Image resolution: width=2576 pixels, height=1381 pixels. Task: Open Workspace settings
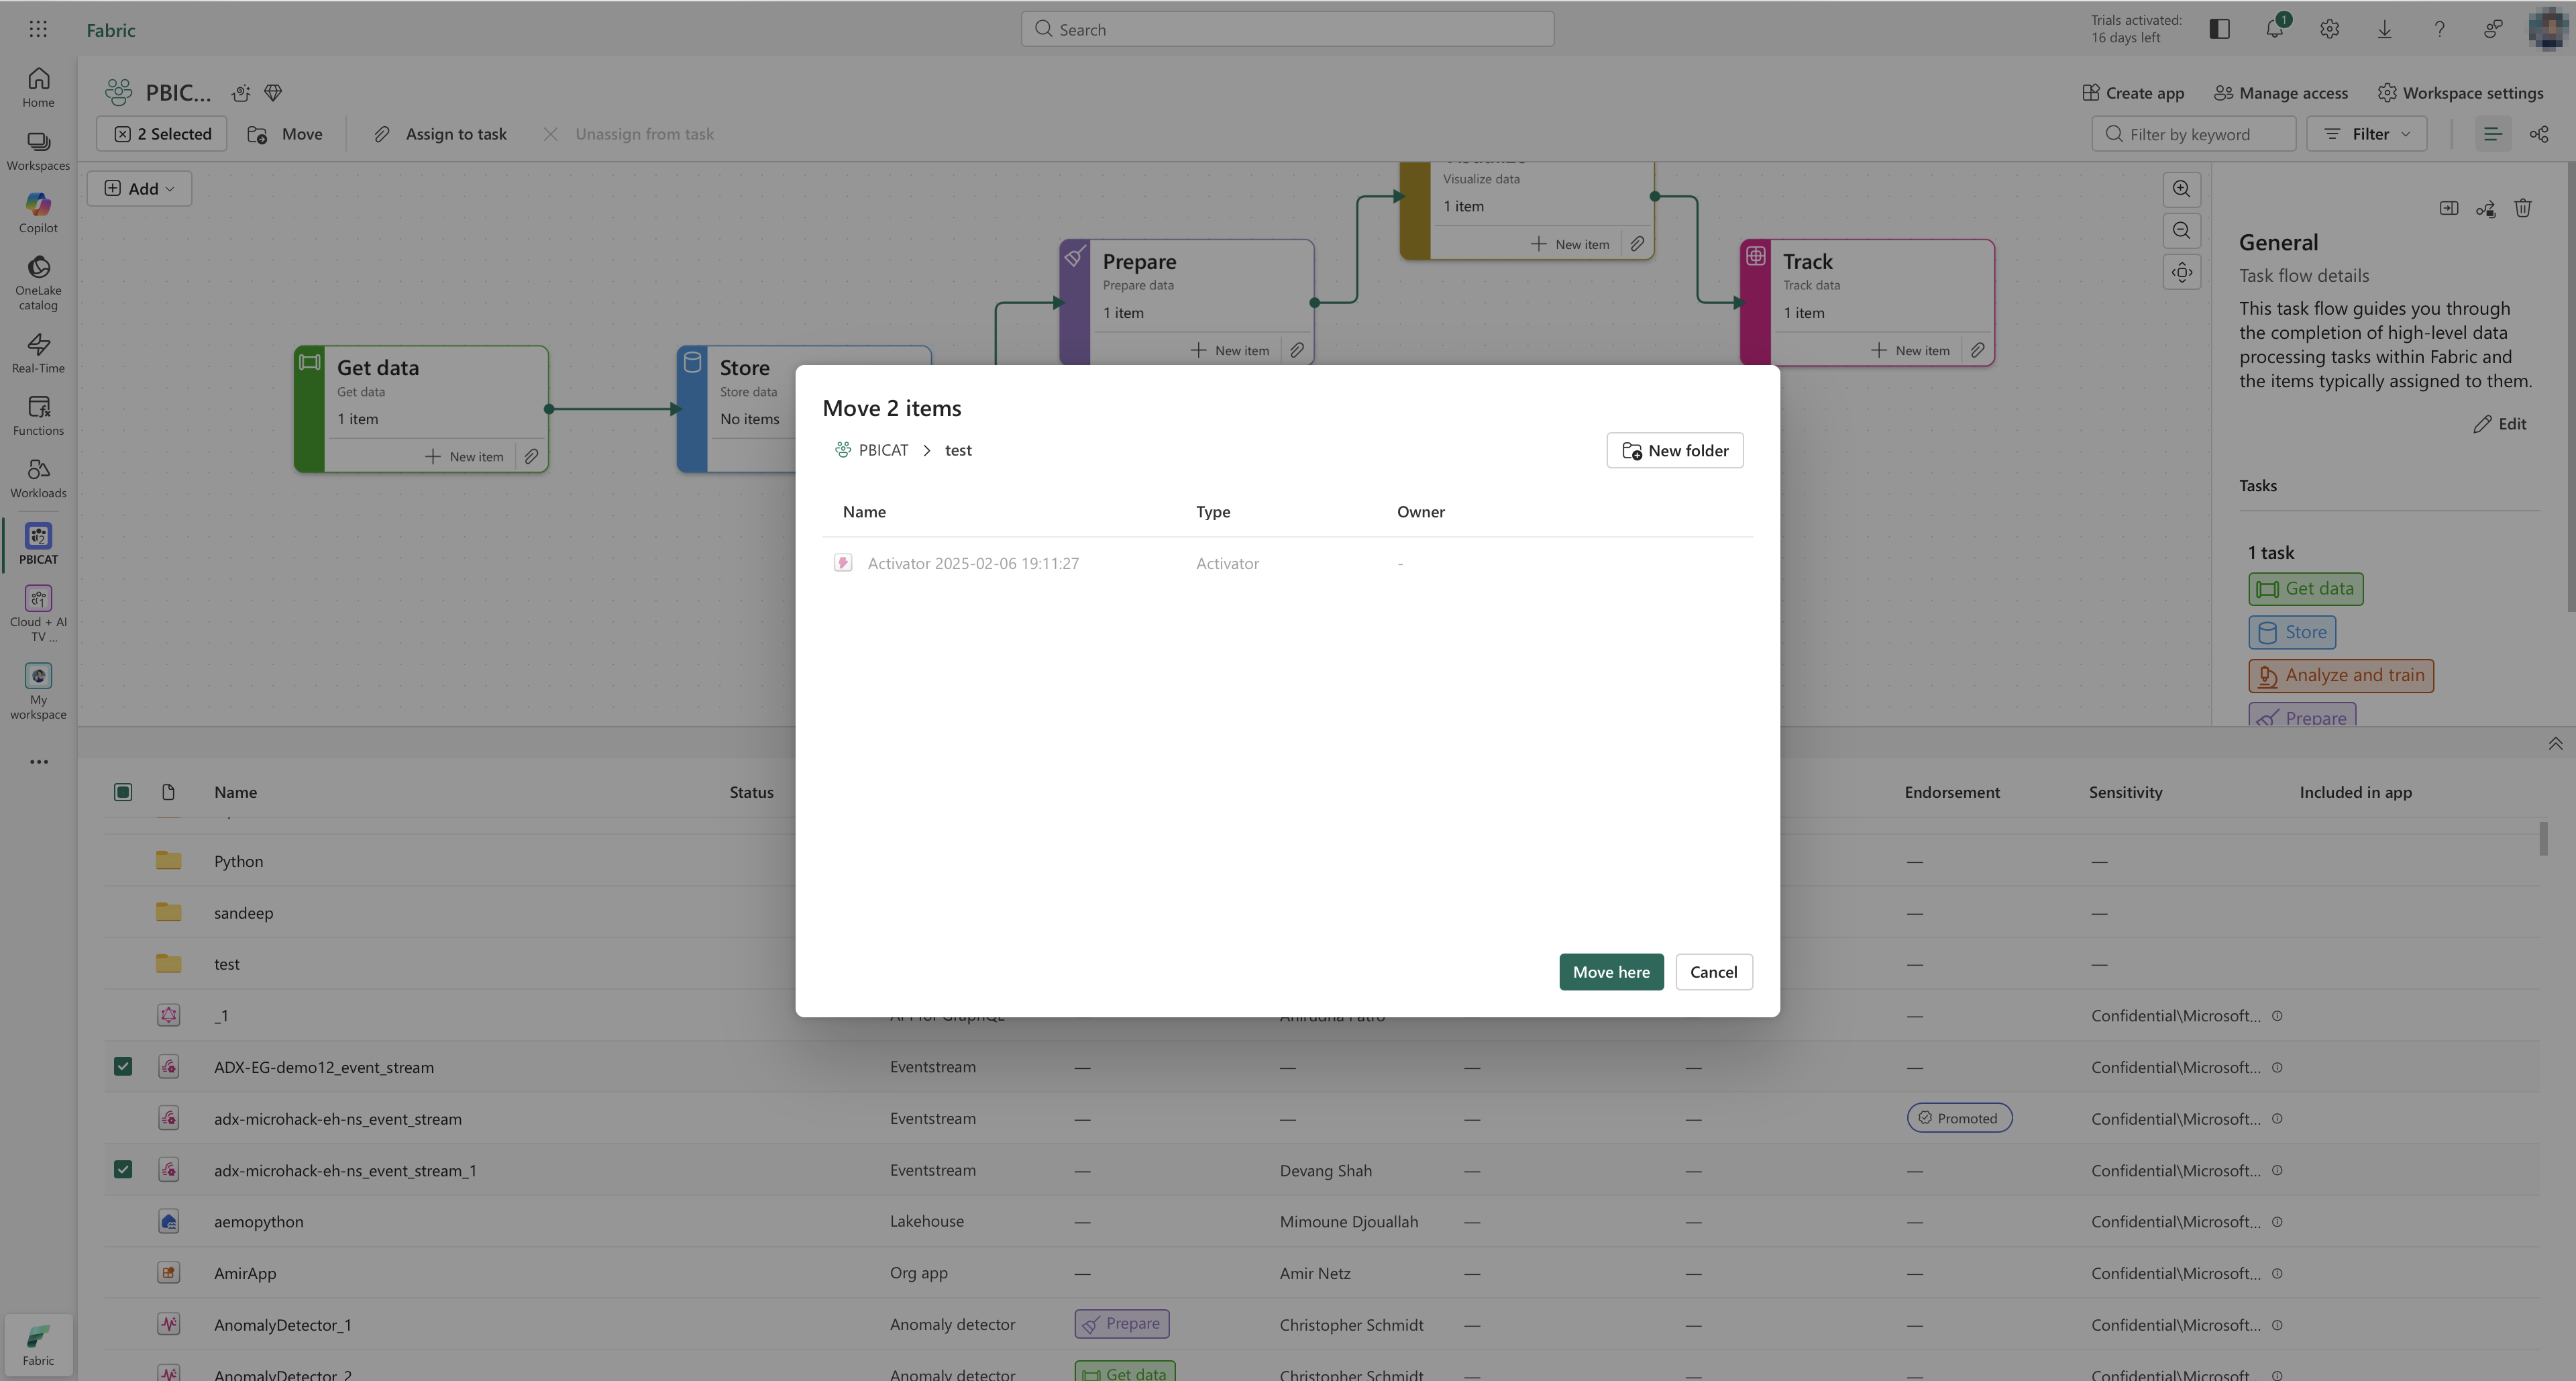click(x=2460, y=93)
